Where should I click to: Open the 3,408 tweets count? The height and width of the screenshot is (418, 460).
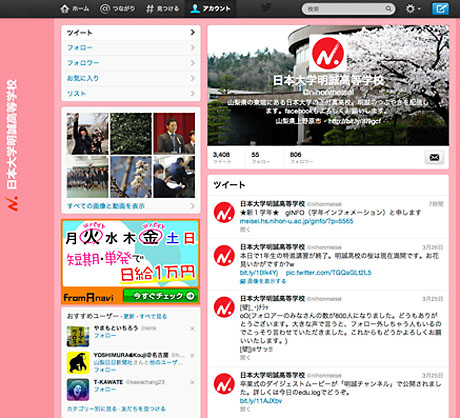coord(222,158)
